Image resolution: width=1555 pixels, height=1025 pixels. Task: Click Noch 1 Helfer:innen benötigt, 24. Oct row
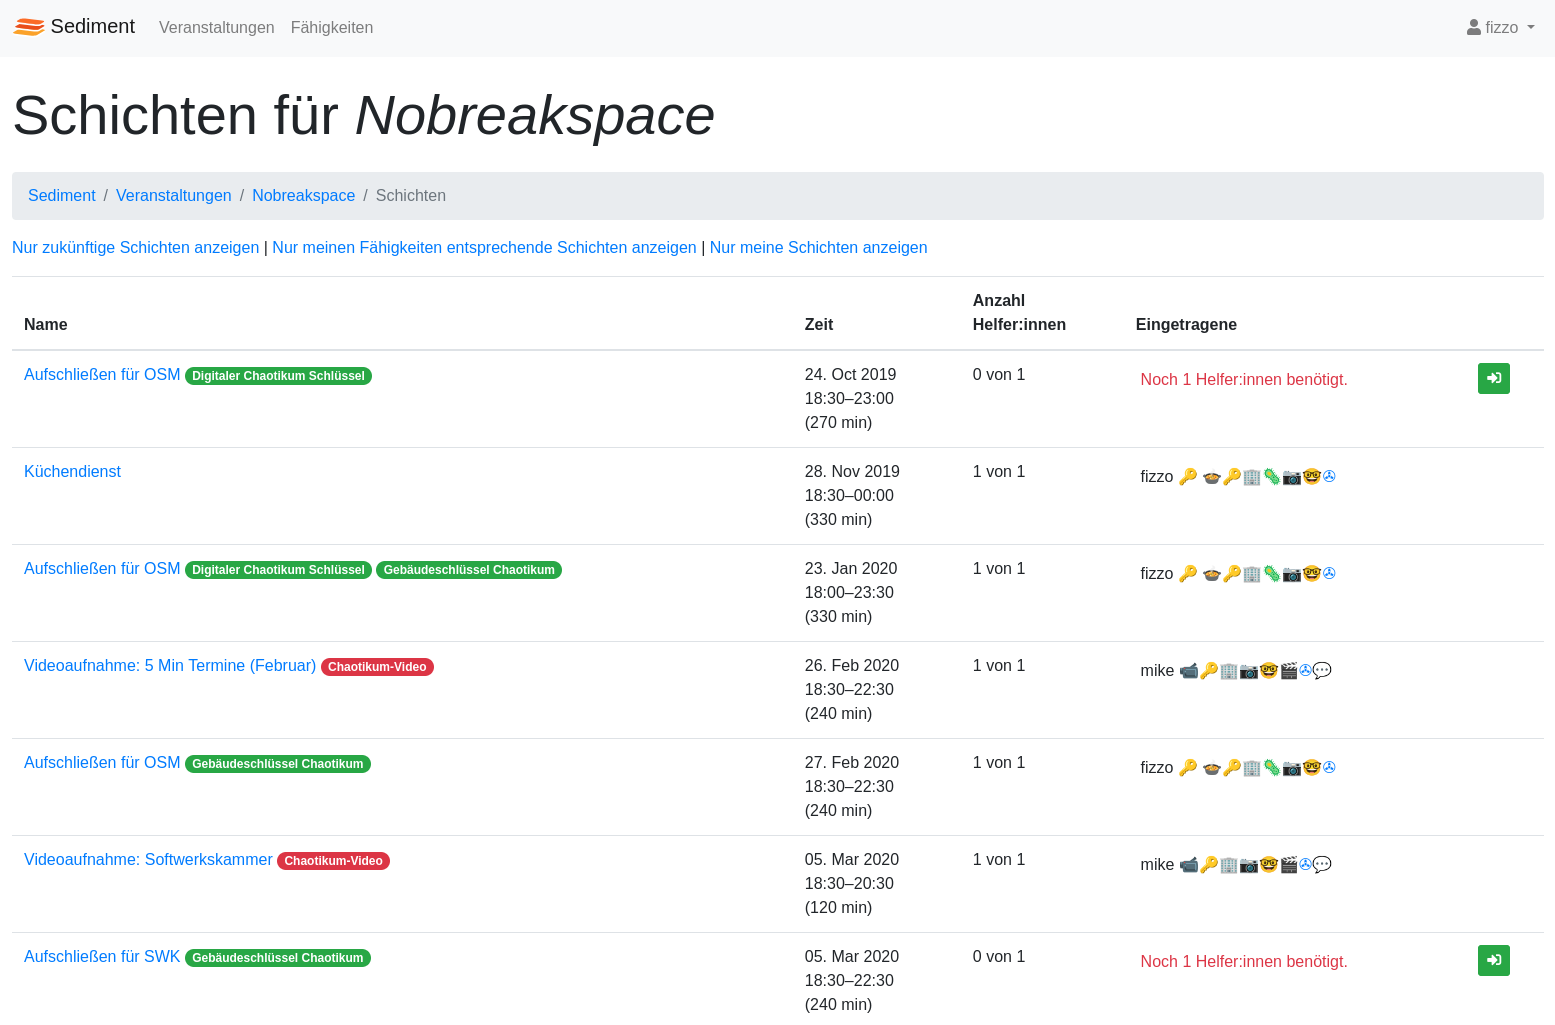(x=1244, y=380)
